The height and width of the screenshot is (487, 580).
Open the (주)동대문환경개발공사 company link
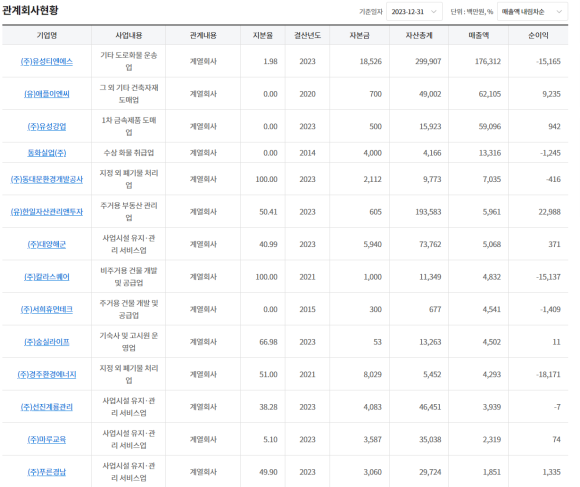47,179
